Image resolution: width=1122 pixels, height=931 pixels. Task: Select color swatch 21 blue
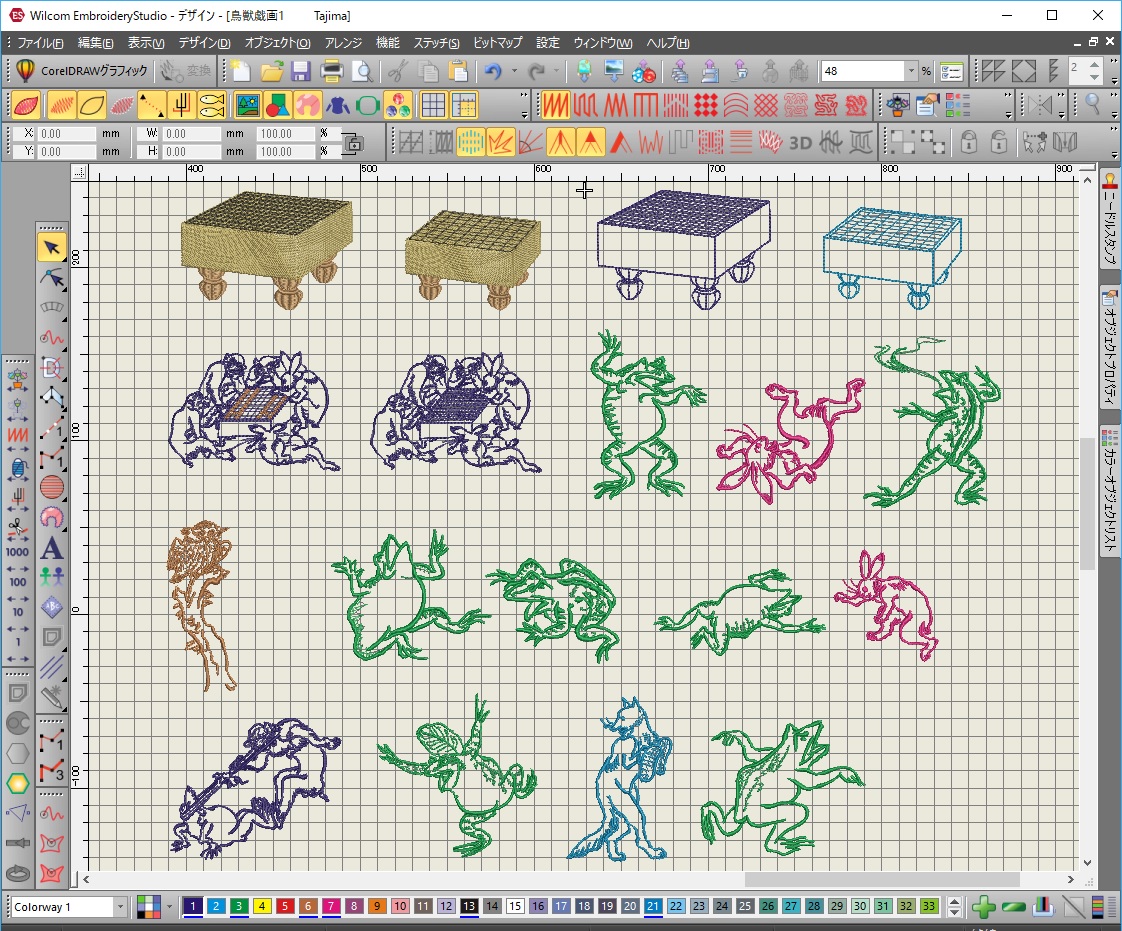(653, 907)
